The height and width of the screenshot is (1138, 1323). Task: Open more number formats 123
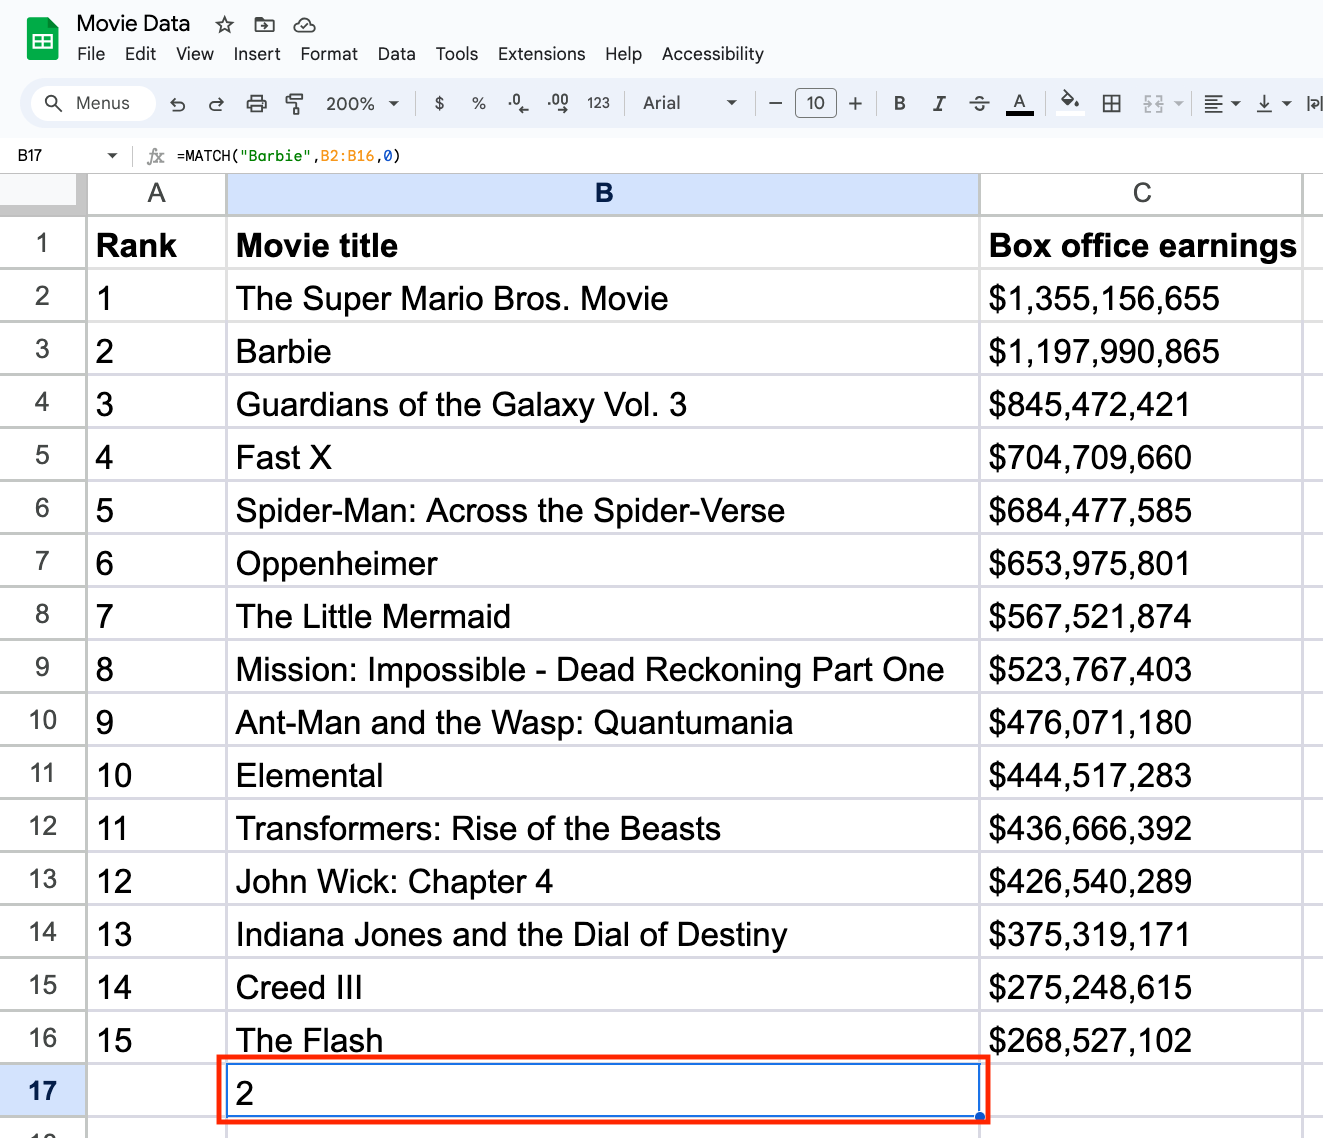coord(598,103)
